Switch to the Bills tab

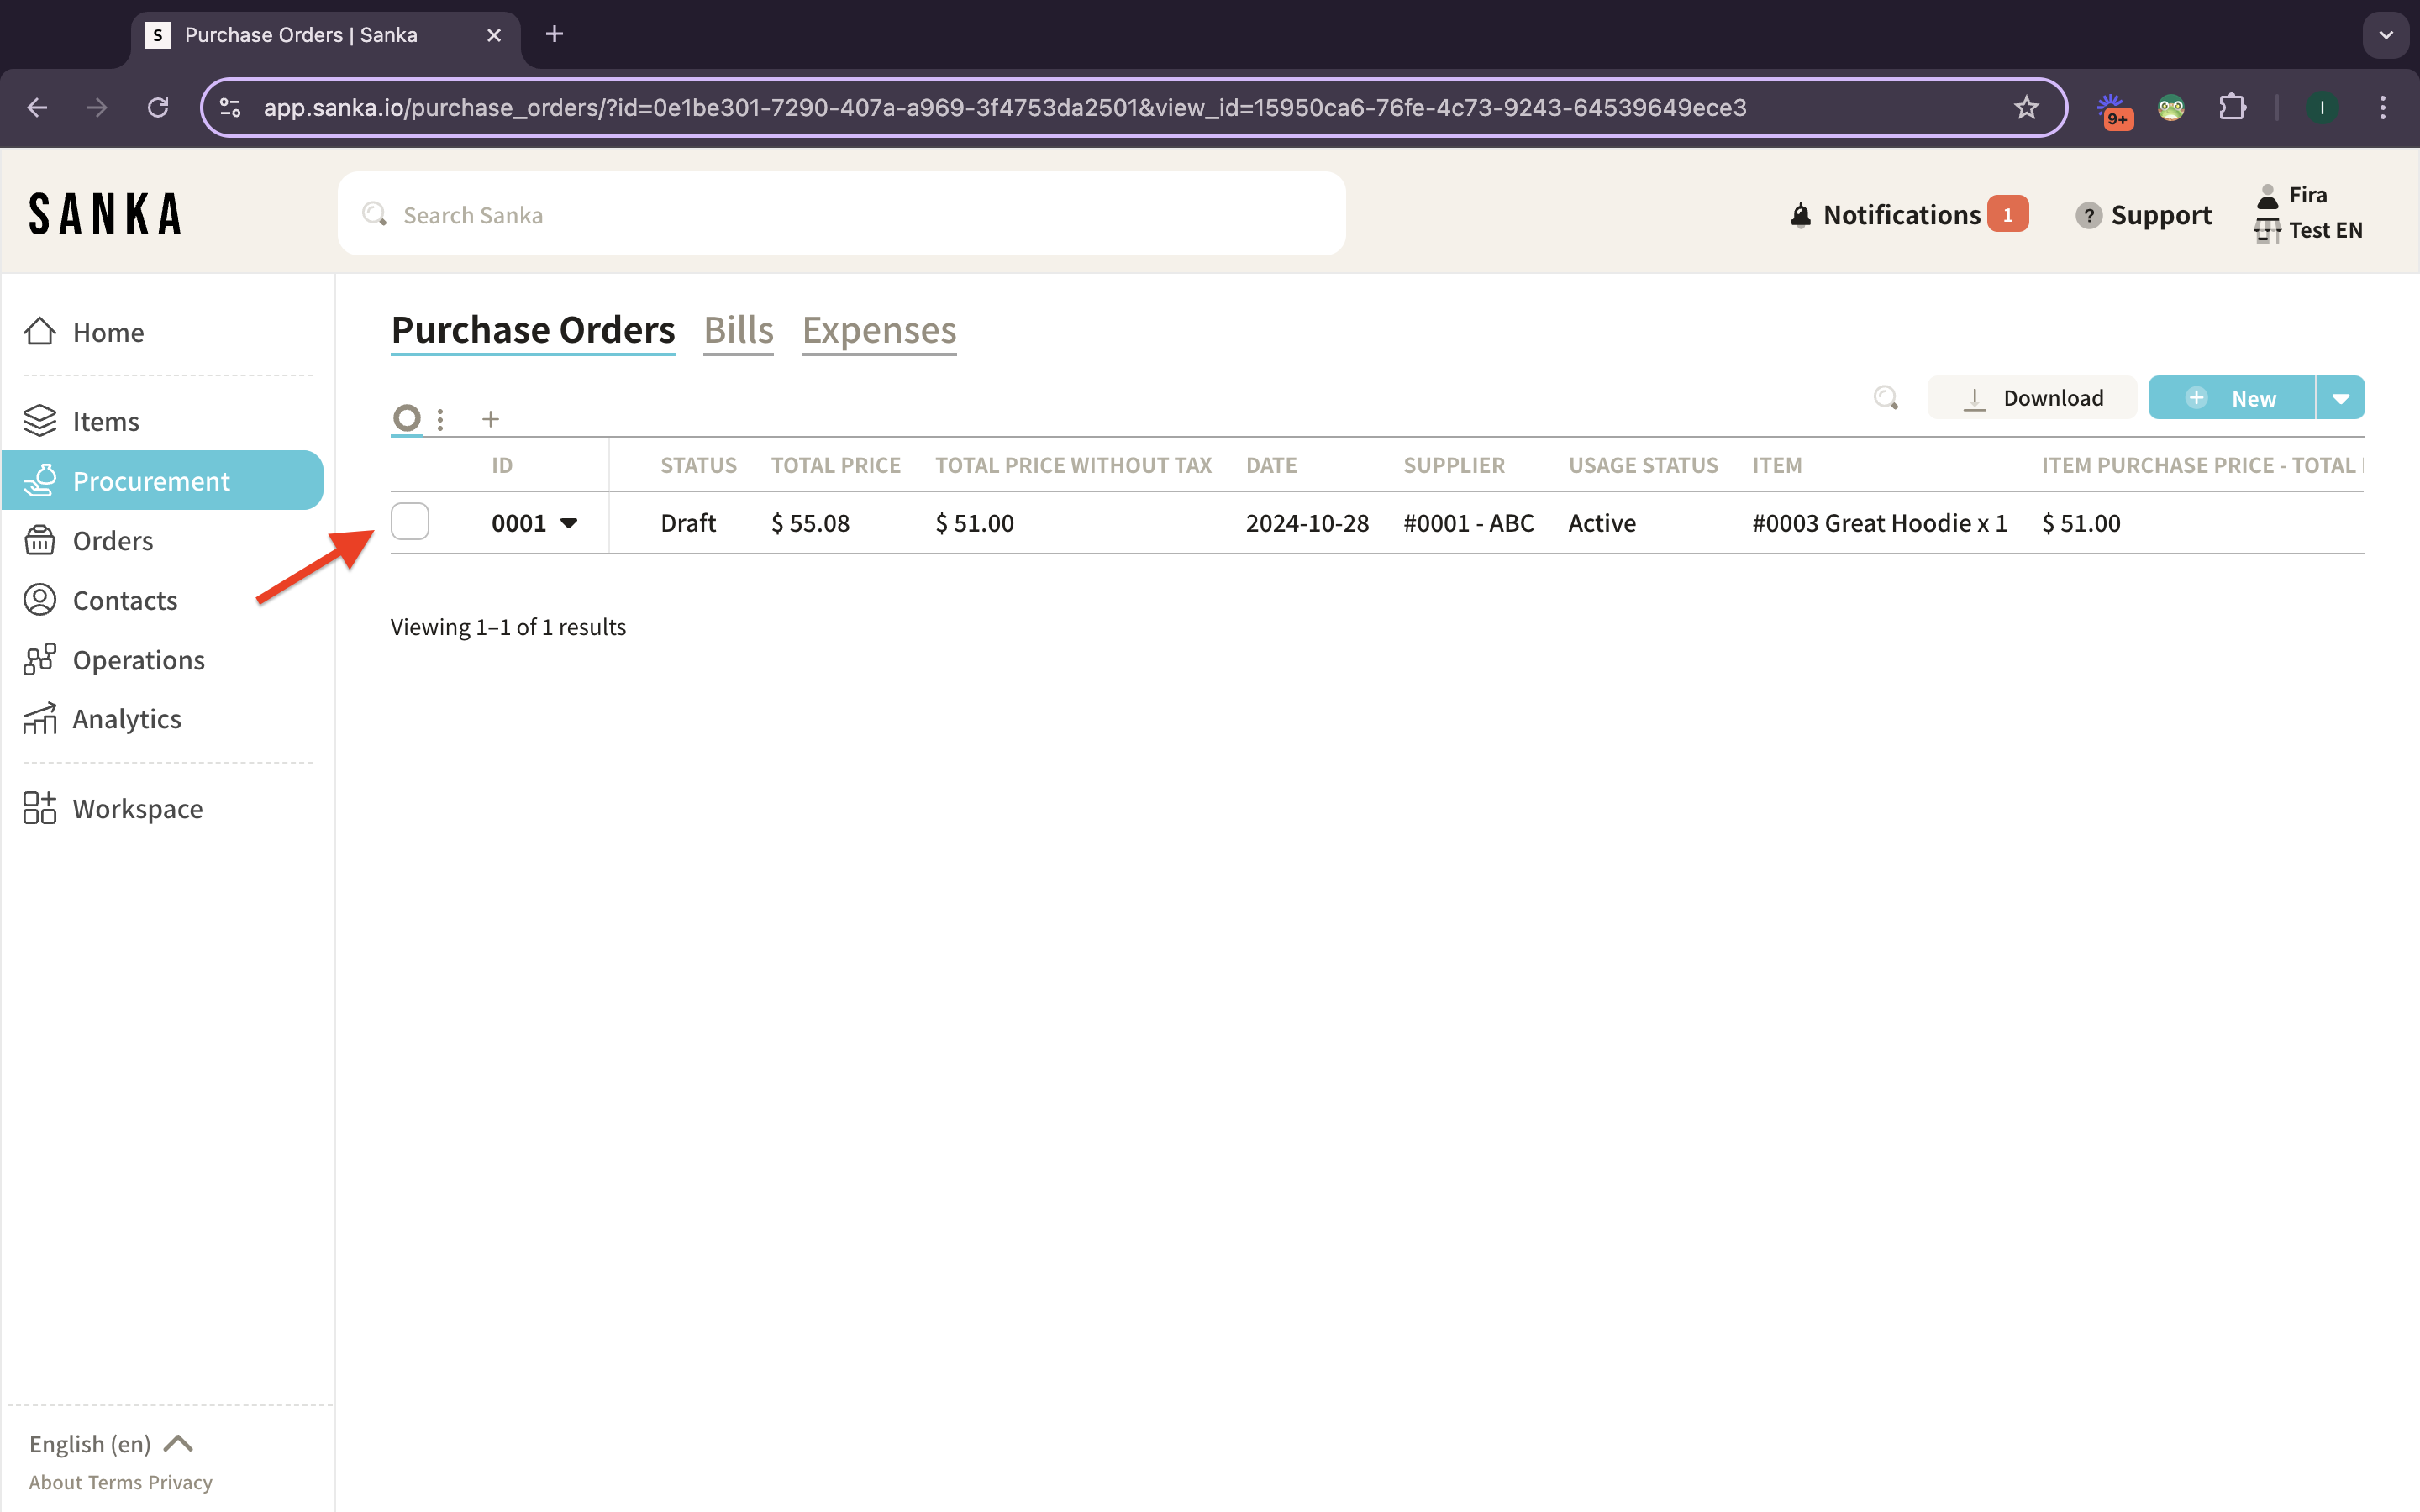tap(738, 330)
